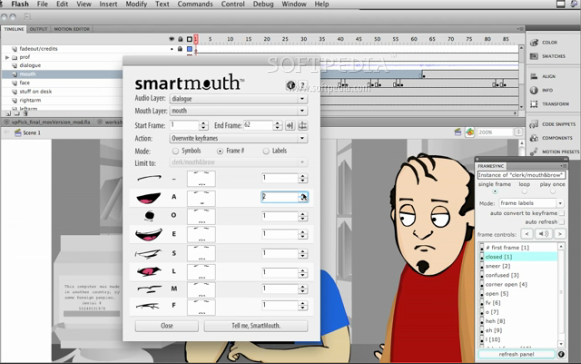Select the single frame radio in FrameSync
The width and height of the screenshot is (581, 364).
click(495, 192)
